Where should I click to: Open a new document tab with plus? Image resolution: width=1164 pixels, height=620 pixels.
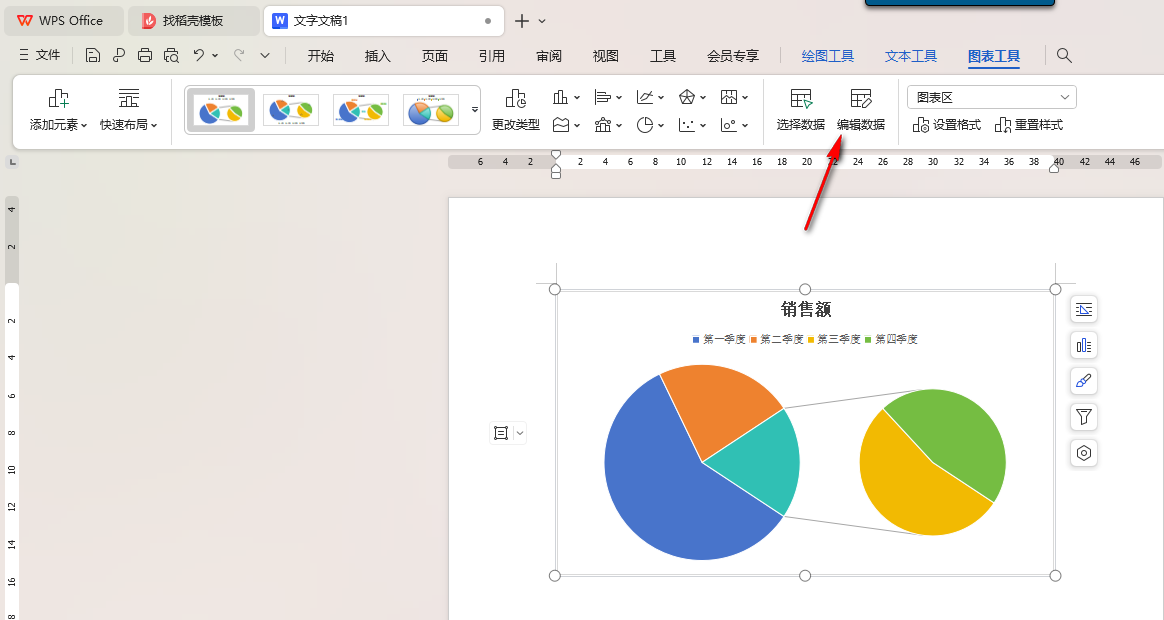tap(522, 21)
